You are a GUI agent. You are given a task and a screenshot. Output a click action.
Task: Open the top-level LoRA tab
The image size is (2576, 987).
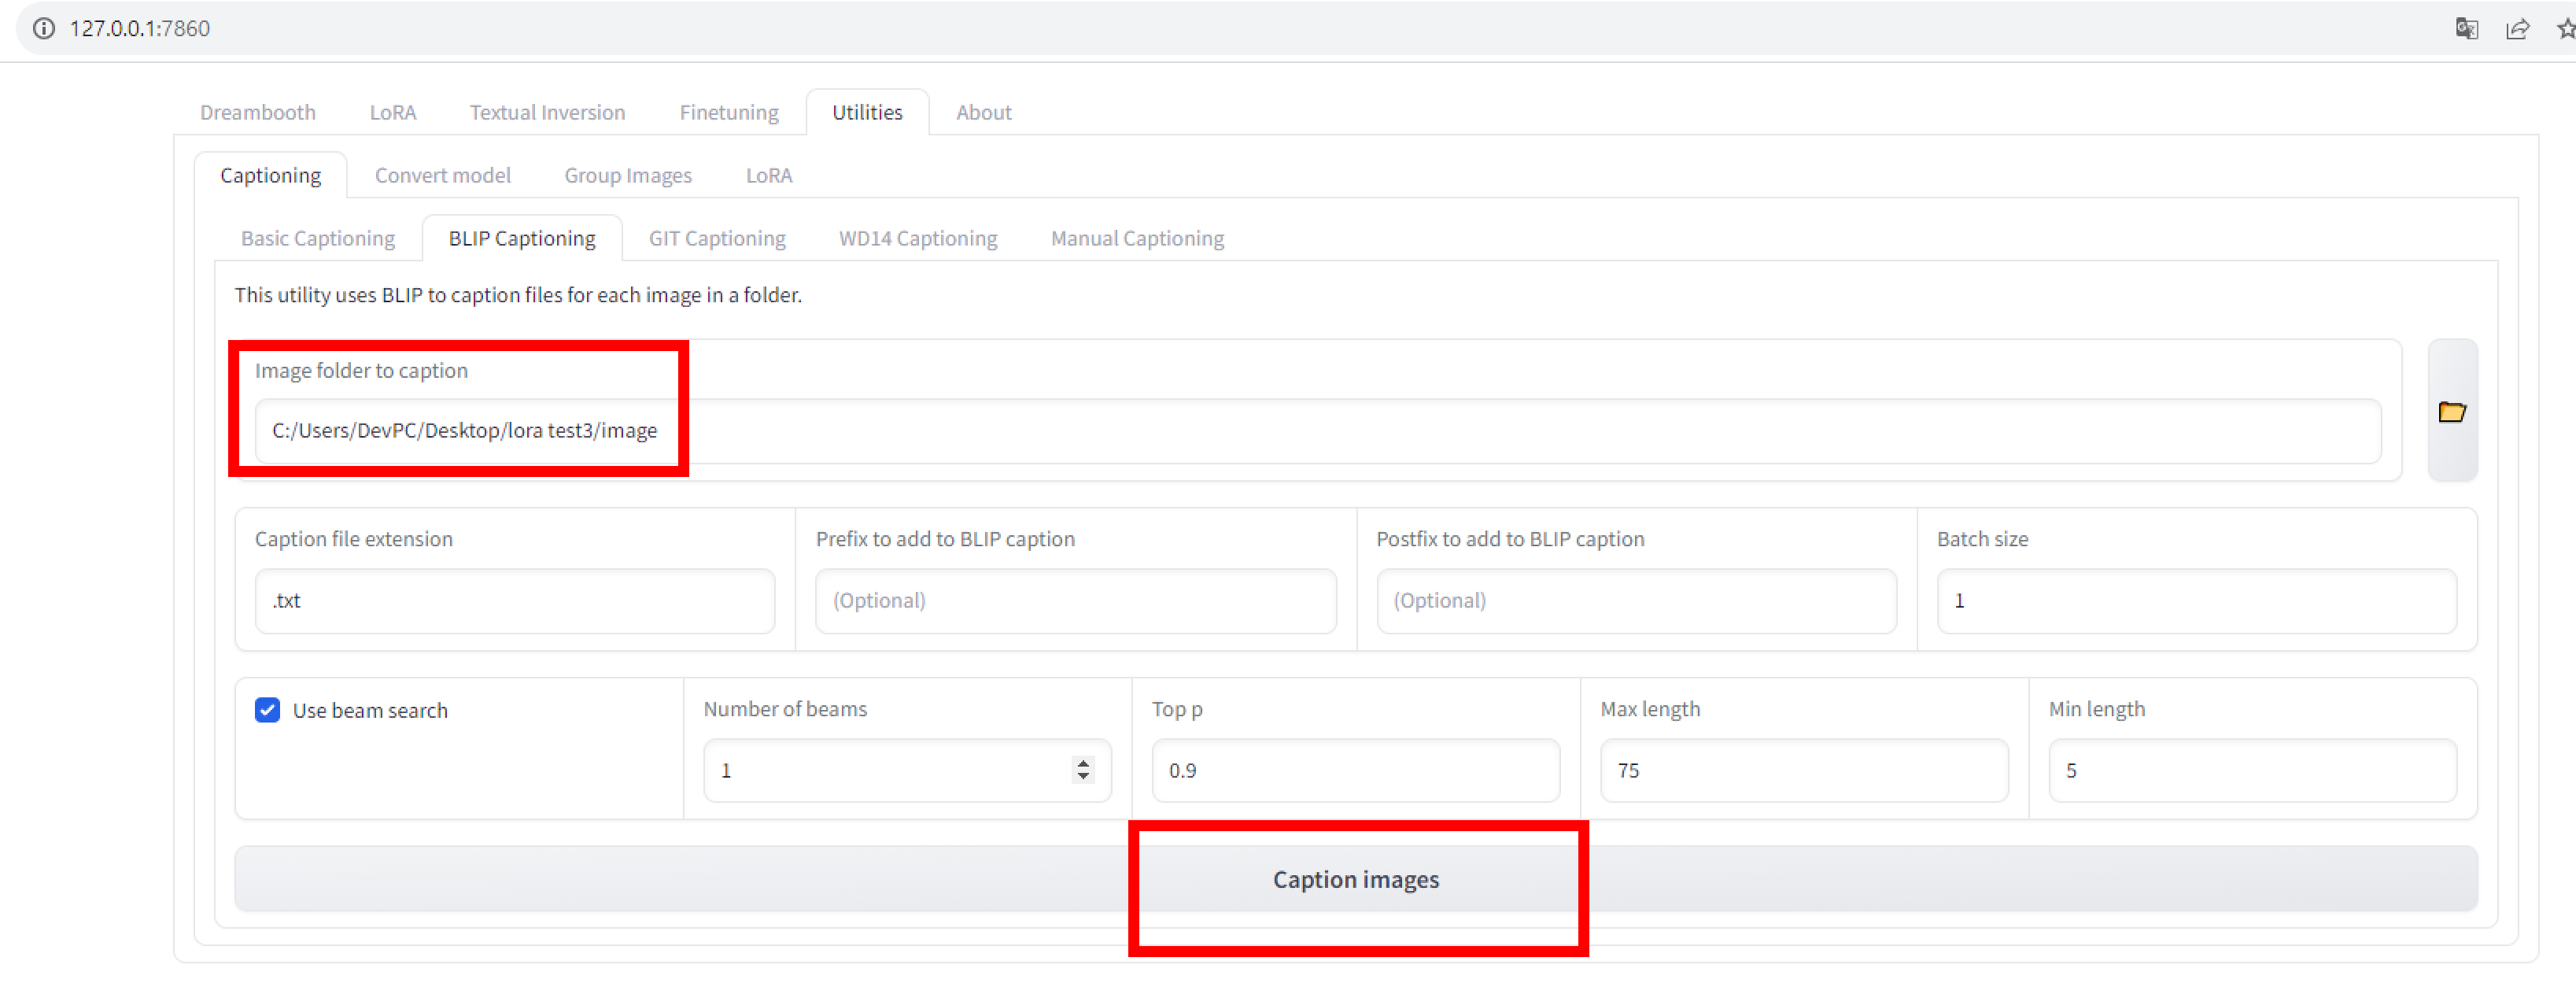click(392, 112)
